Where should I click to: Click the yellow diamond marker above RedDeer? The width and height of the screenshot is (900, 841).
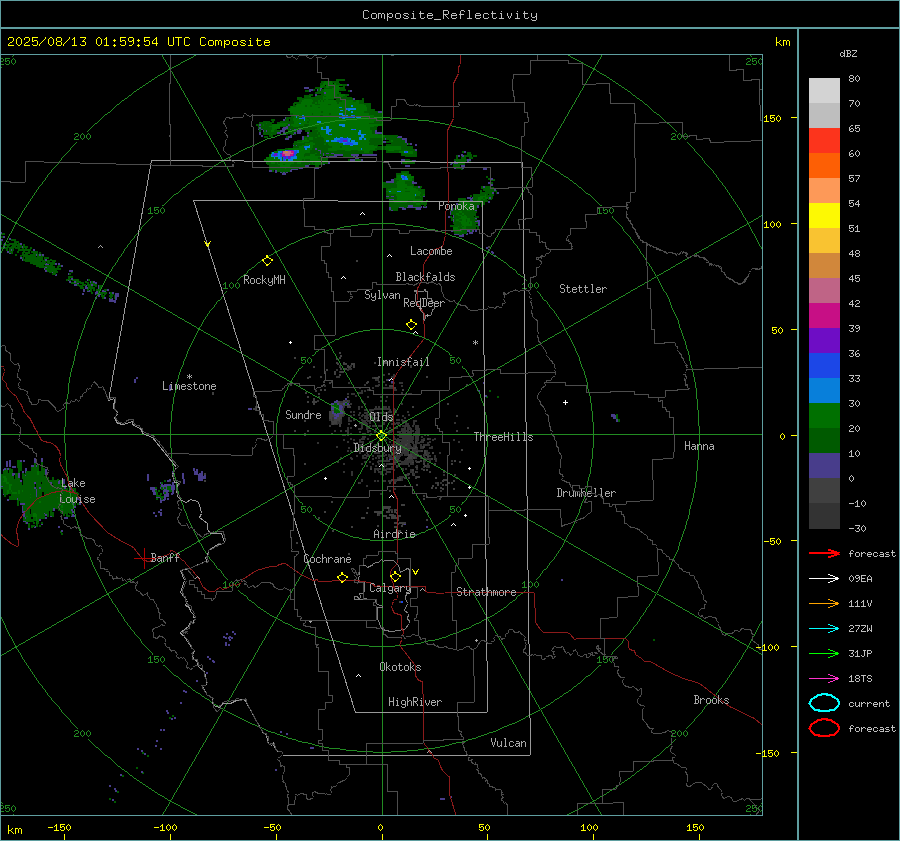pyautogui.click(x=411, y=325)
